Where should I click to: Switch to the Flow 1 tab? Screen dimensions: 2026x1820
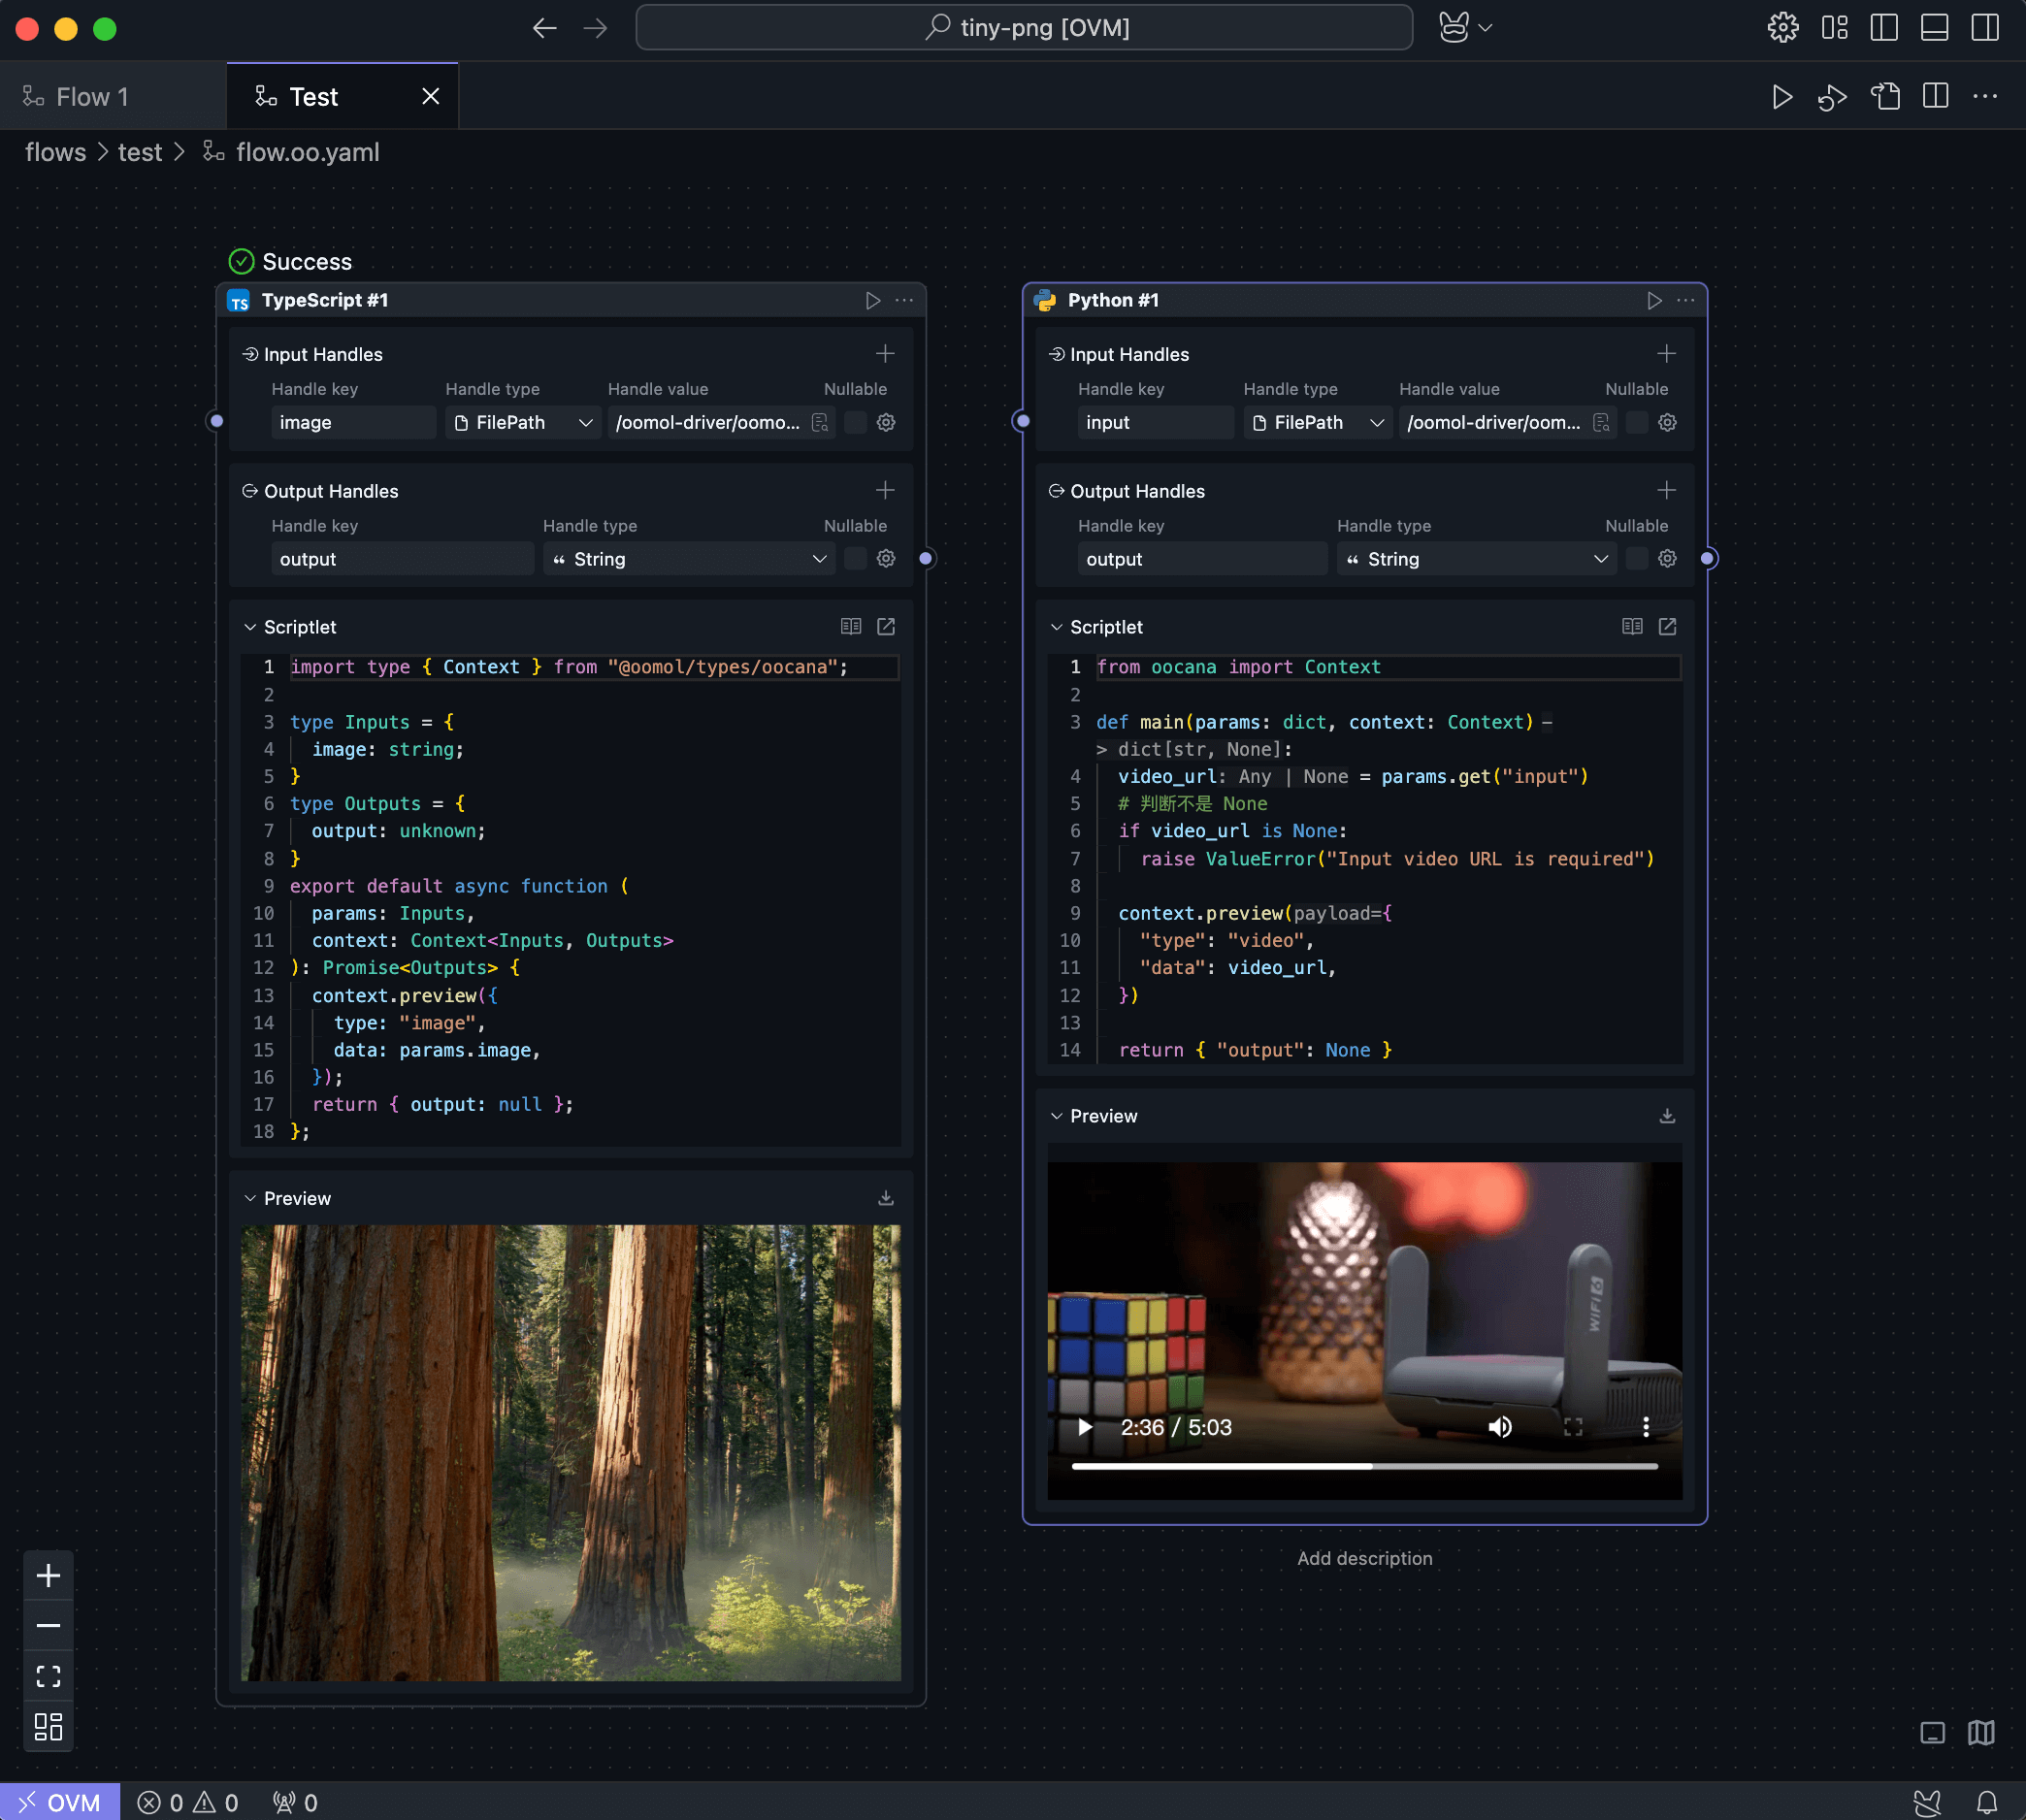pos(92,97)
